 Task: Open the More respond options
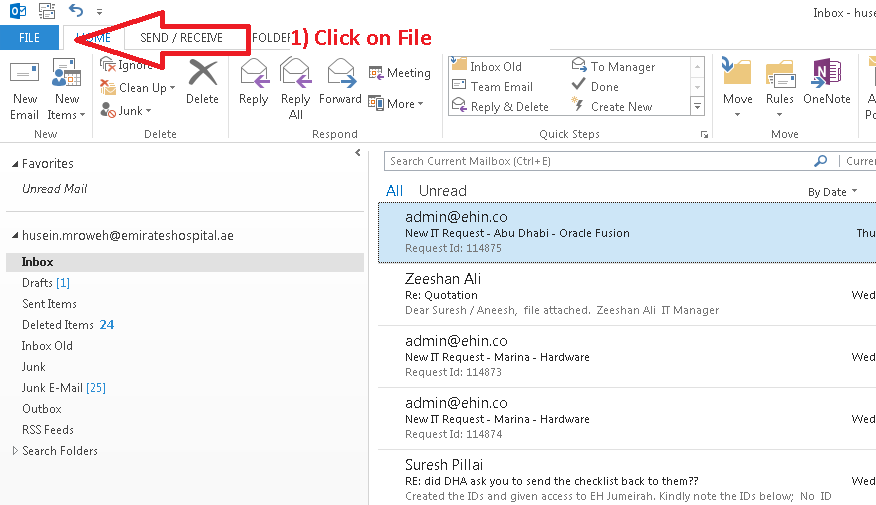pos(396,103)
